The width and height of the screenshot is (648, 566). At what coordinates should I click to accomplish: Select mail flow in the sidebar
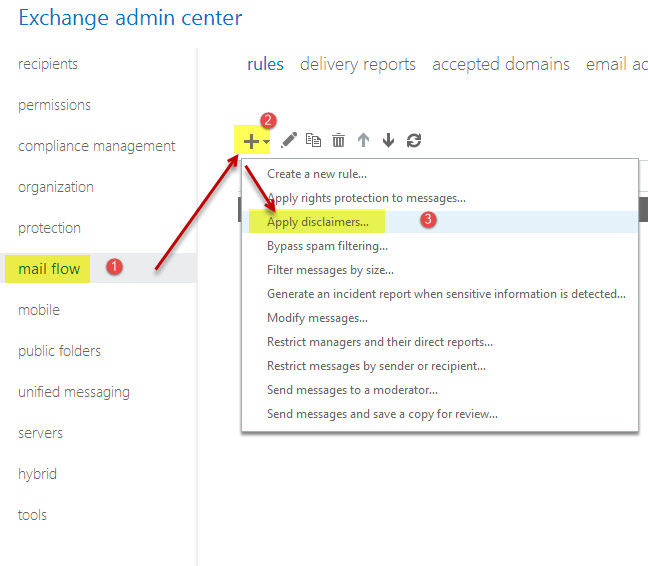(49, 269)
